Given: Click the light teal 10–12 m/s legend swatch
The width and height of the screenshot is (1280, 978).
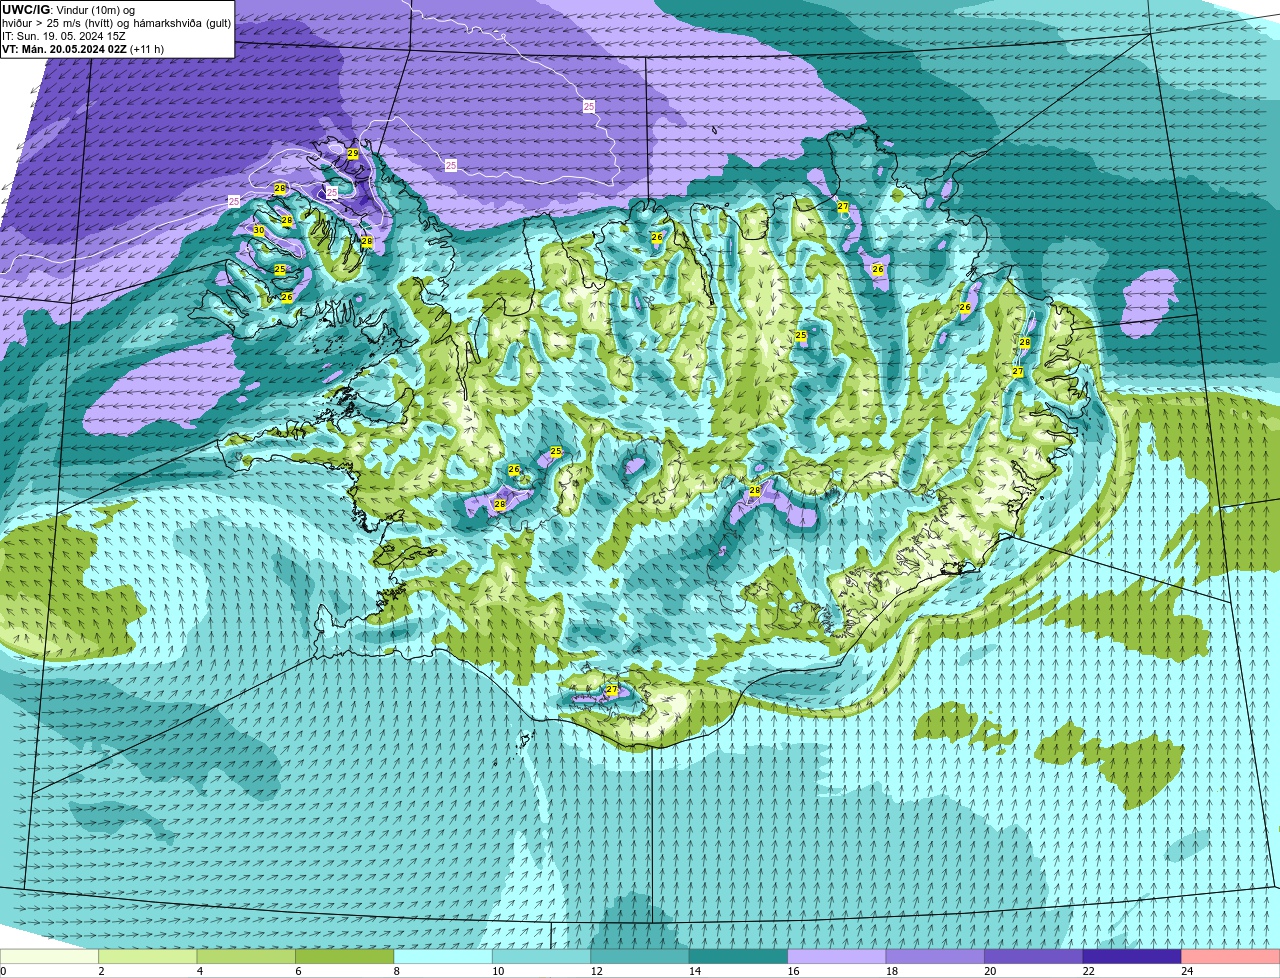Looking at the screenshot, I should (542, 956).
